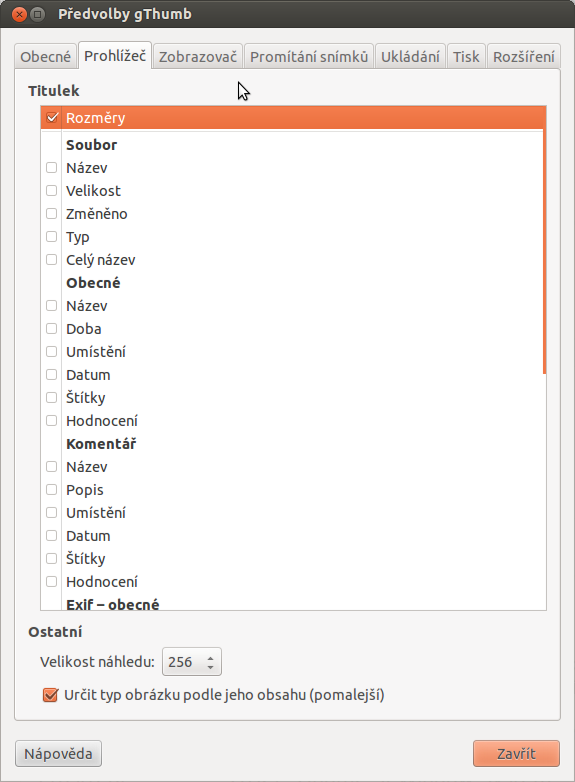Screen dimensions: 575x782
Task: Go to the Ukládání tab
Action: pos(410,56)
